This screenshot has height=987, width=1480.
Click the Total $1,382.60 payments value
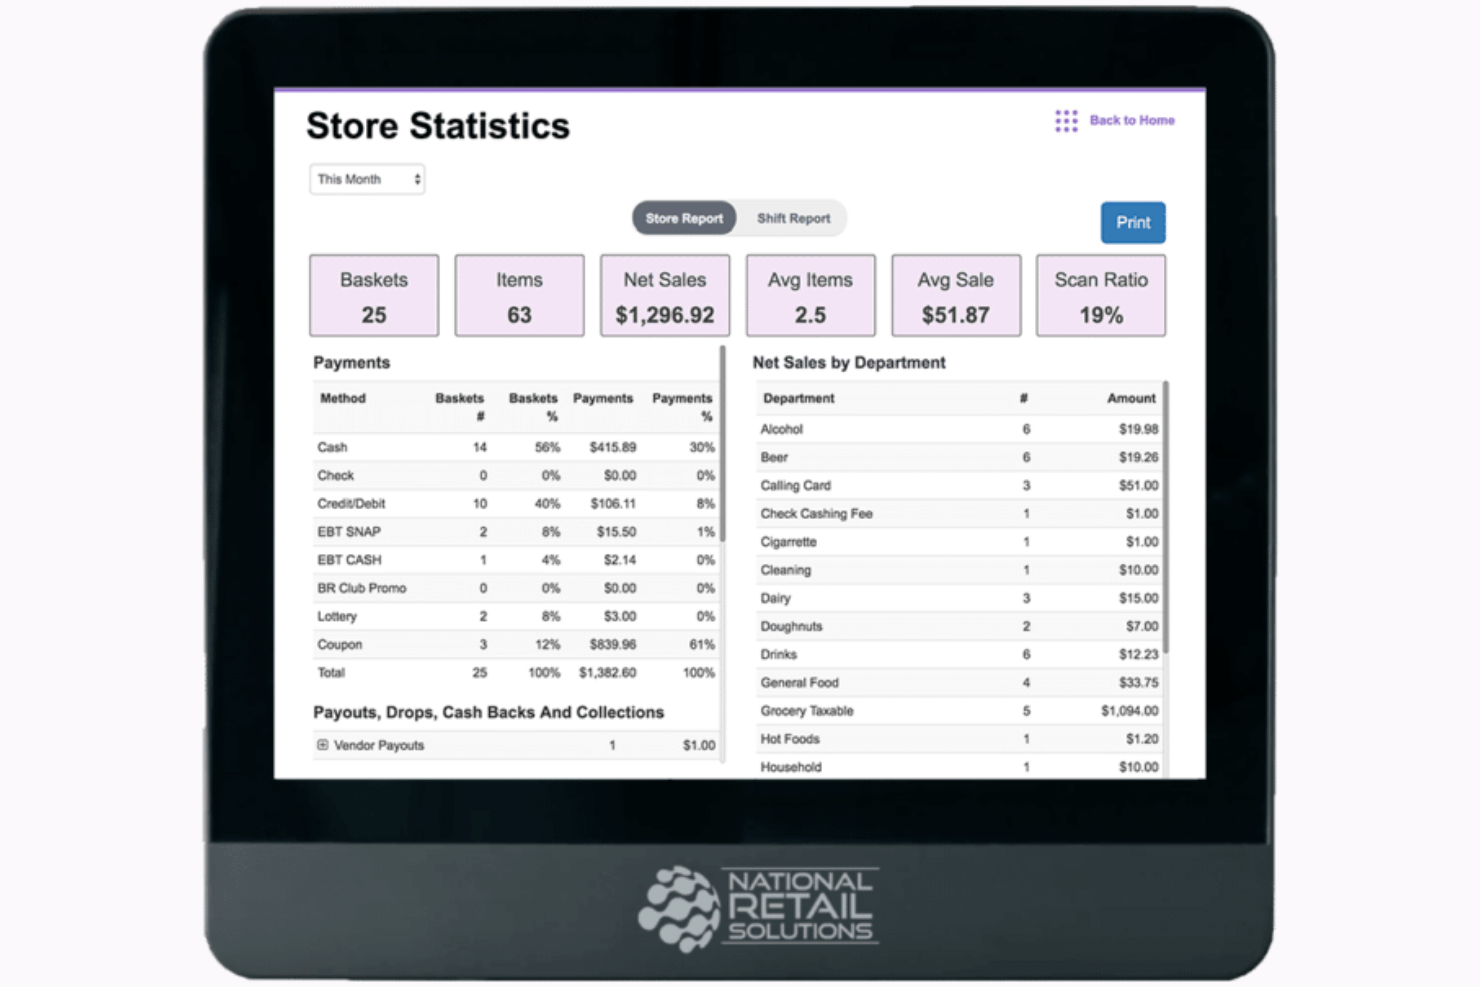[x=607, y=673]
